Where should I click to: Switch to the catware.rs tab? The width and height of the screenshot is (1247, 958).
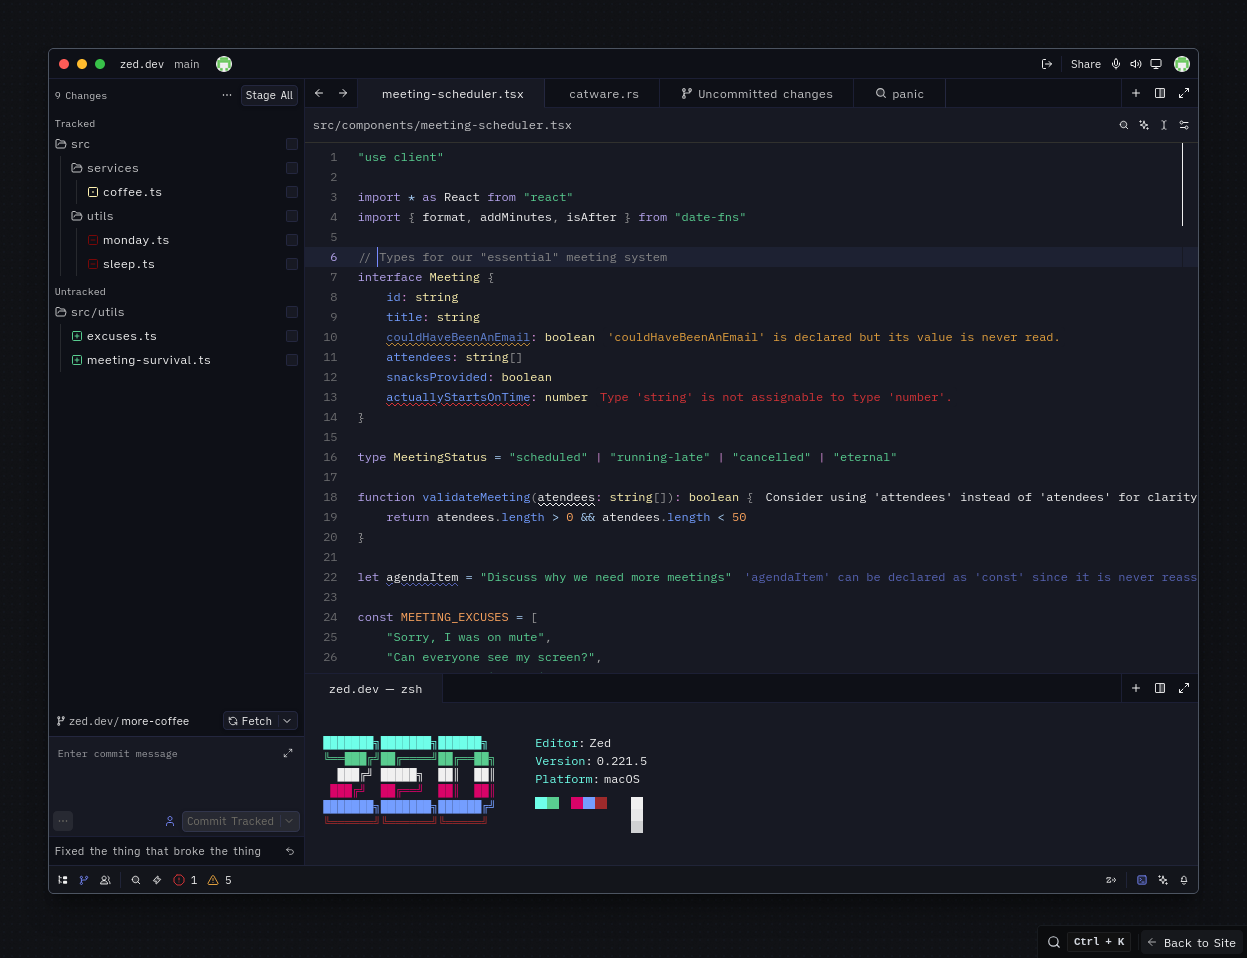602,93
